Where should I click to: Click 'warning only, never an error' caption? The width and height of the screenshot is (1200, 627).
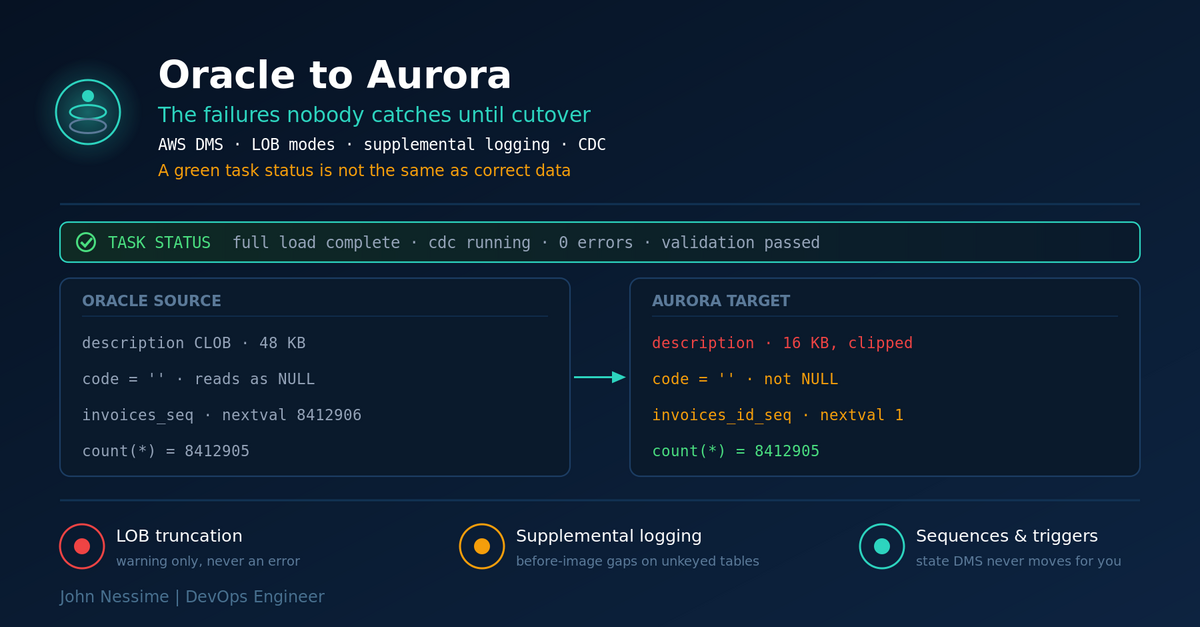click(x=208, y=561)
